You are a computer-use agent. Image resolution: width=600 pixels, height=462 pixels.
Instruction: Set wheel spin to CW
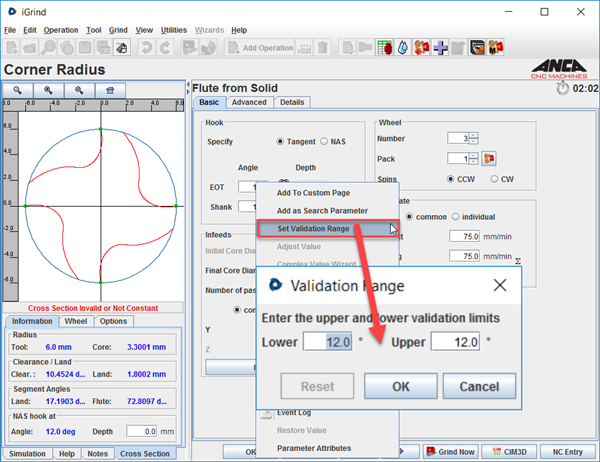point(495,179)
